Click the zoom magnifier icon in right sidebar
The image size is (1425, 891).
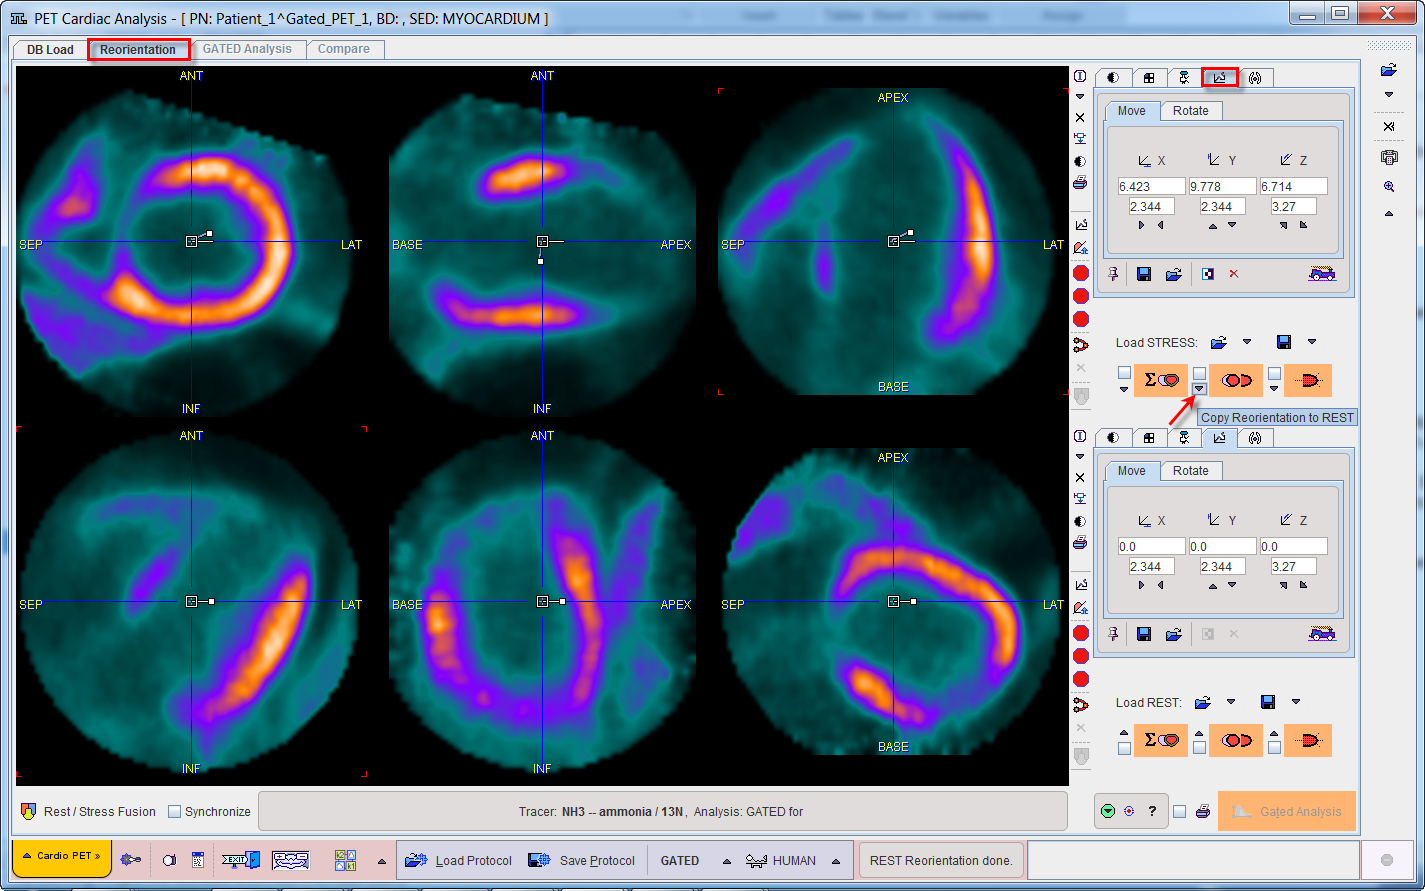pos(1389,187)
